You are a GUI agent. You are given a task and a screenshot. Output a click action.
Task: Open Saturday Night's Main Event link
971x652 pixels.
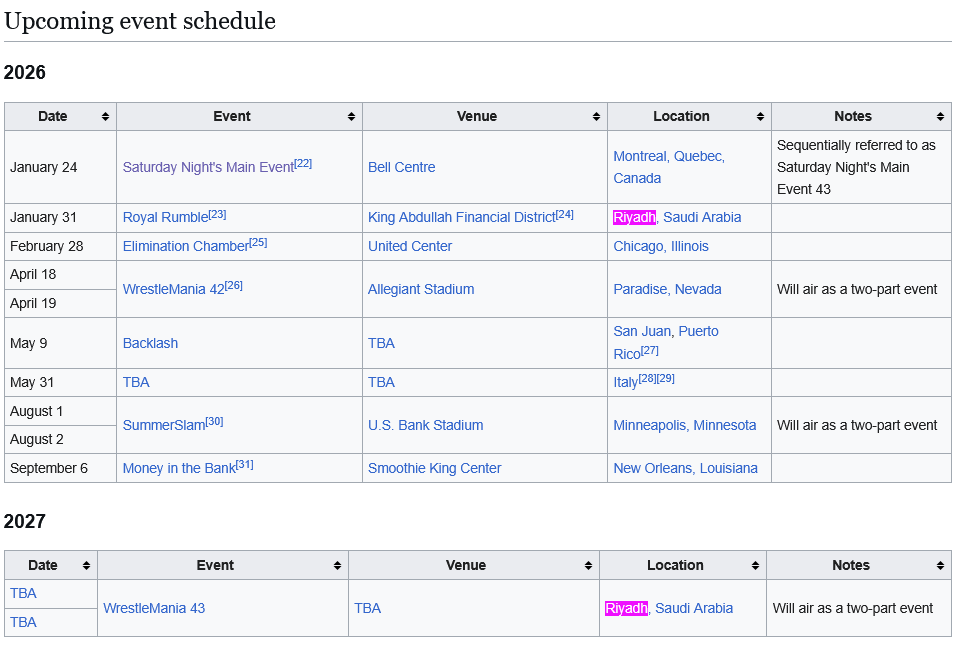[208, 167]
